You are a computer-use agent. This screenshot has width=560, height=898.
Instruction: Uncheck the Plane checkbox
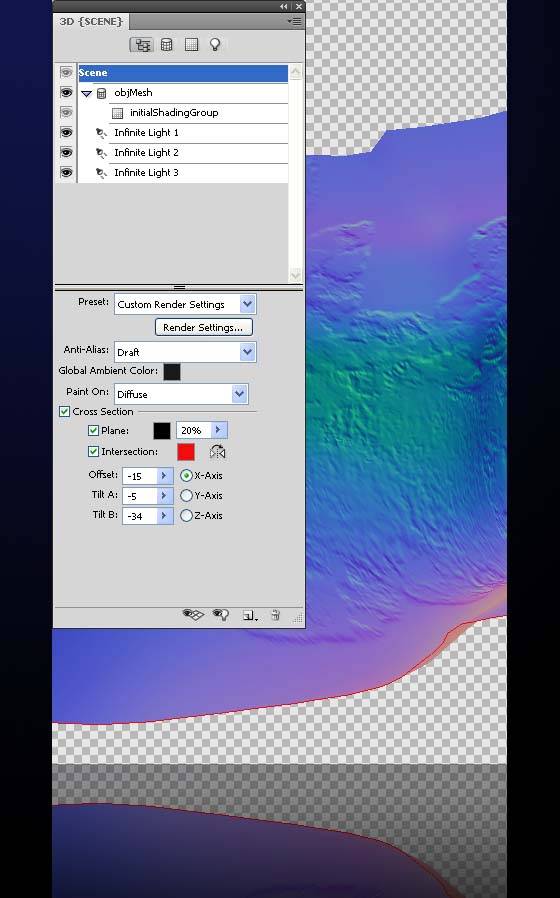coord(93,430)
